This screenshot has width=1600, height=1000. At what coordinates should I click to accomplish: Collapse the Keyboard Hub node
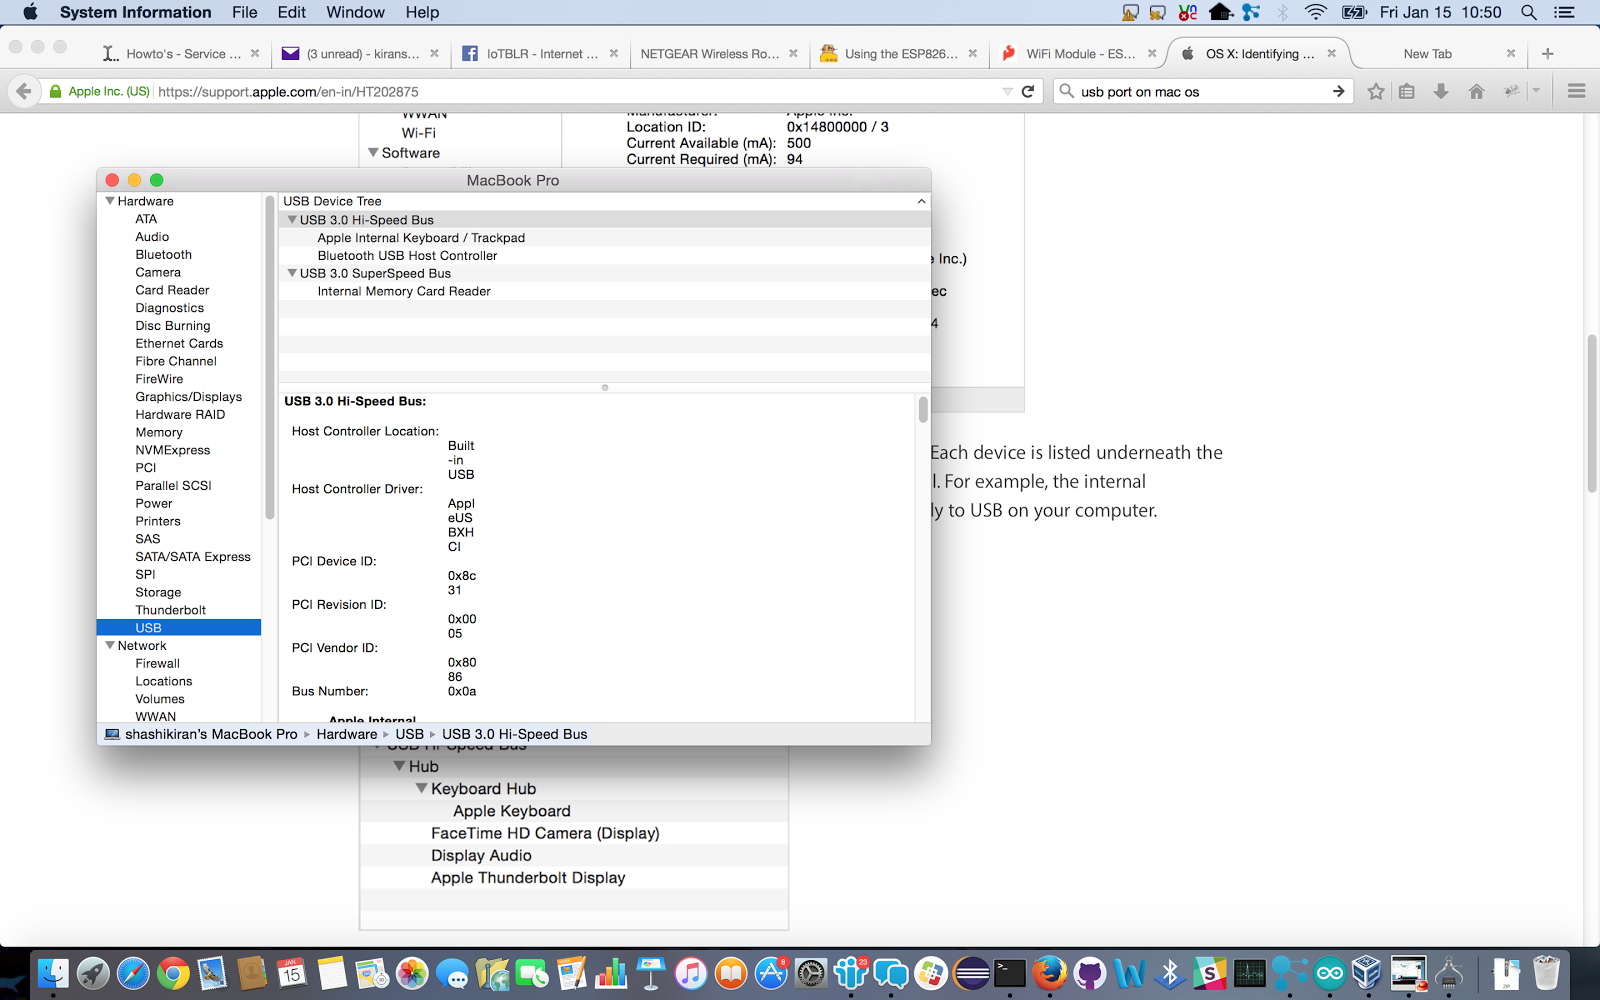pyautogui.click(x=421, y=788)
